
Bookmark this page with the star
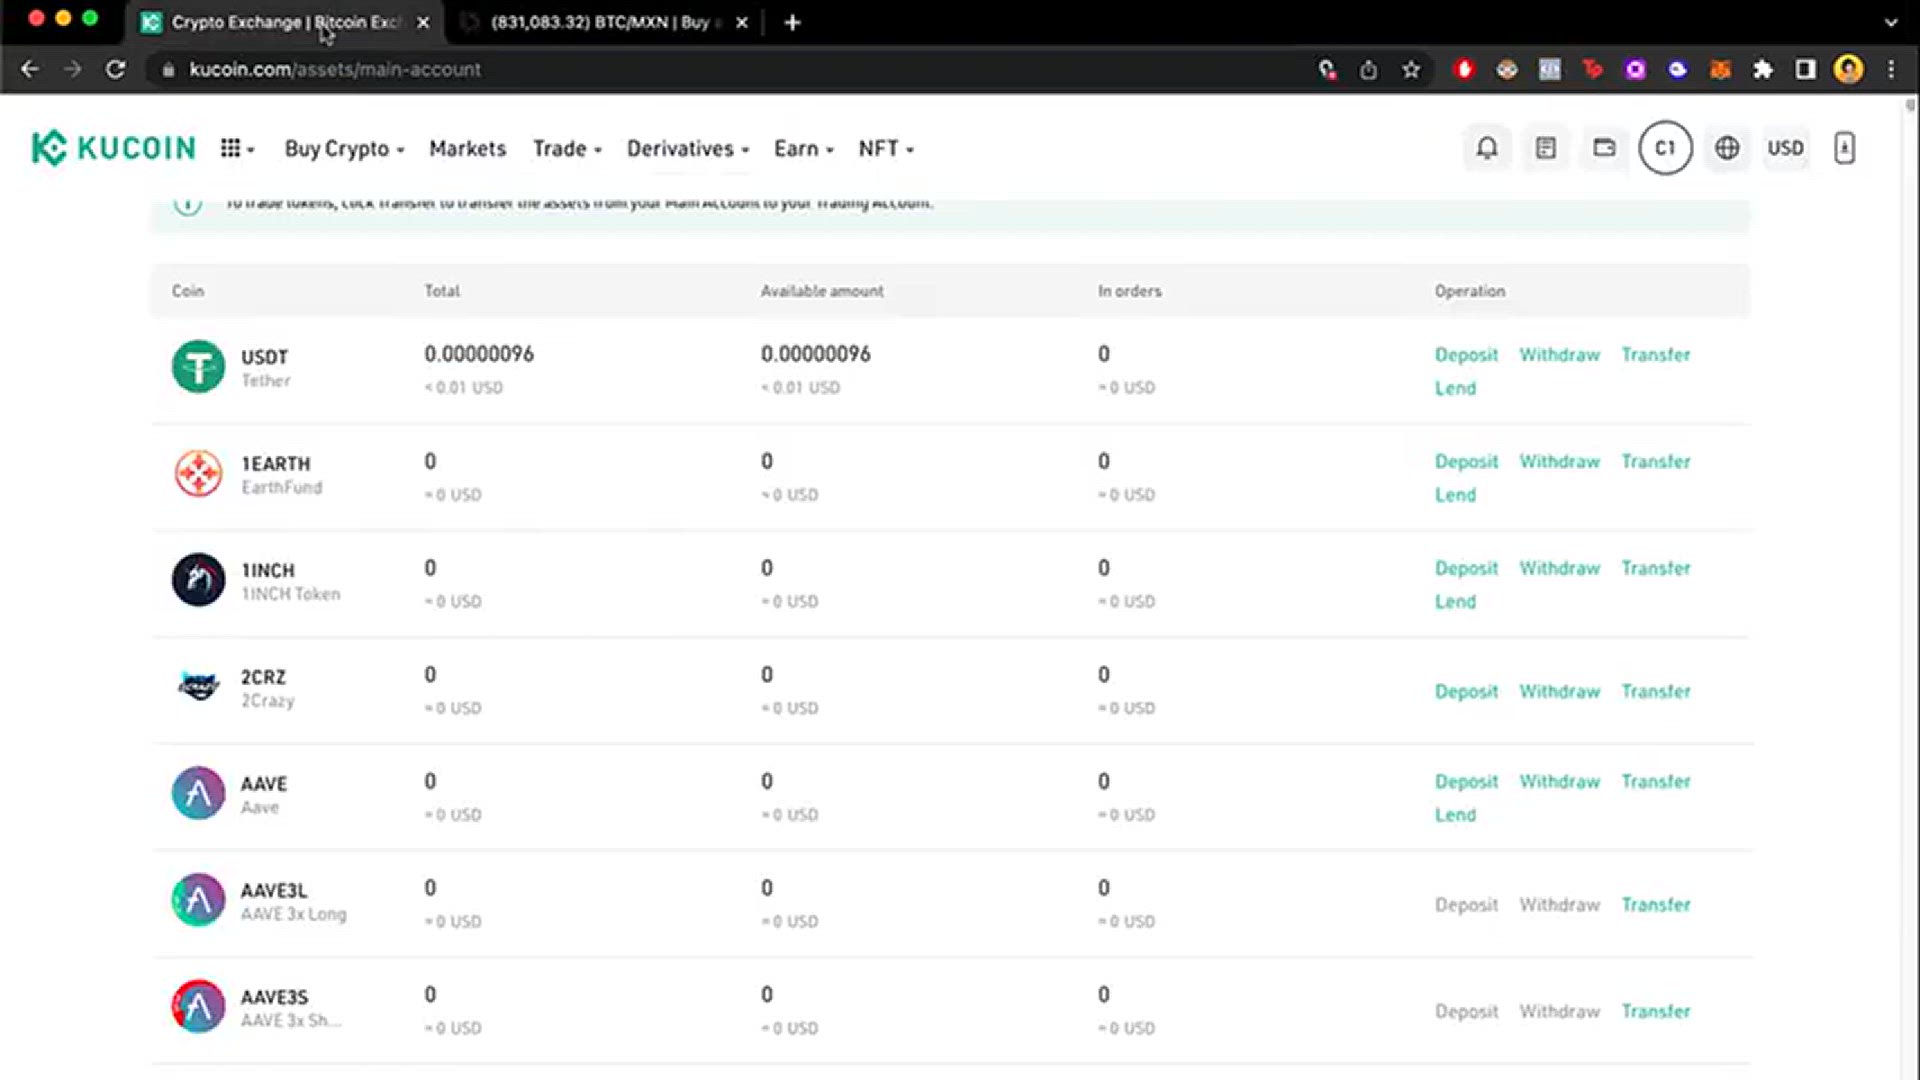coord(1411,69)
